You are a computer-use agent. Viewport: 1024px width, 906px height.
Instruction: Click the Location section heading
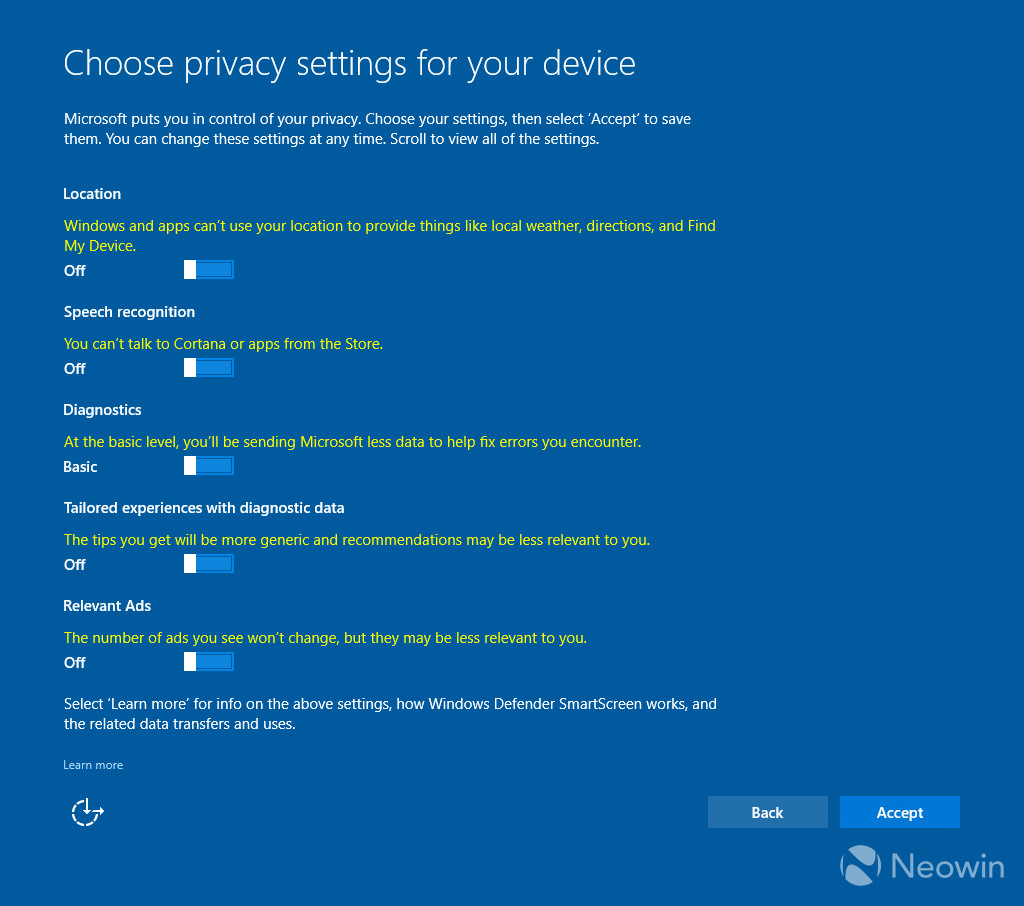tap(92, 193)
